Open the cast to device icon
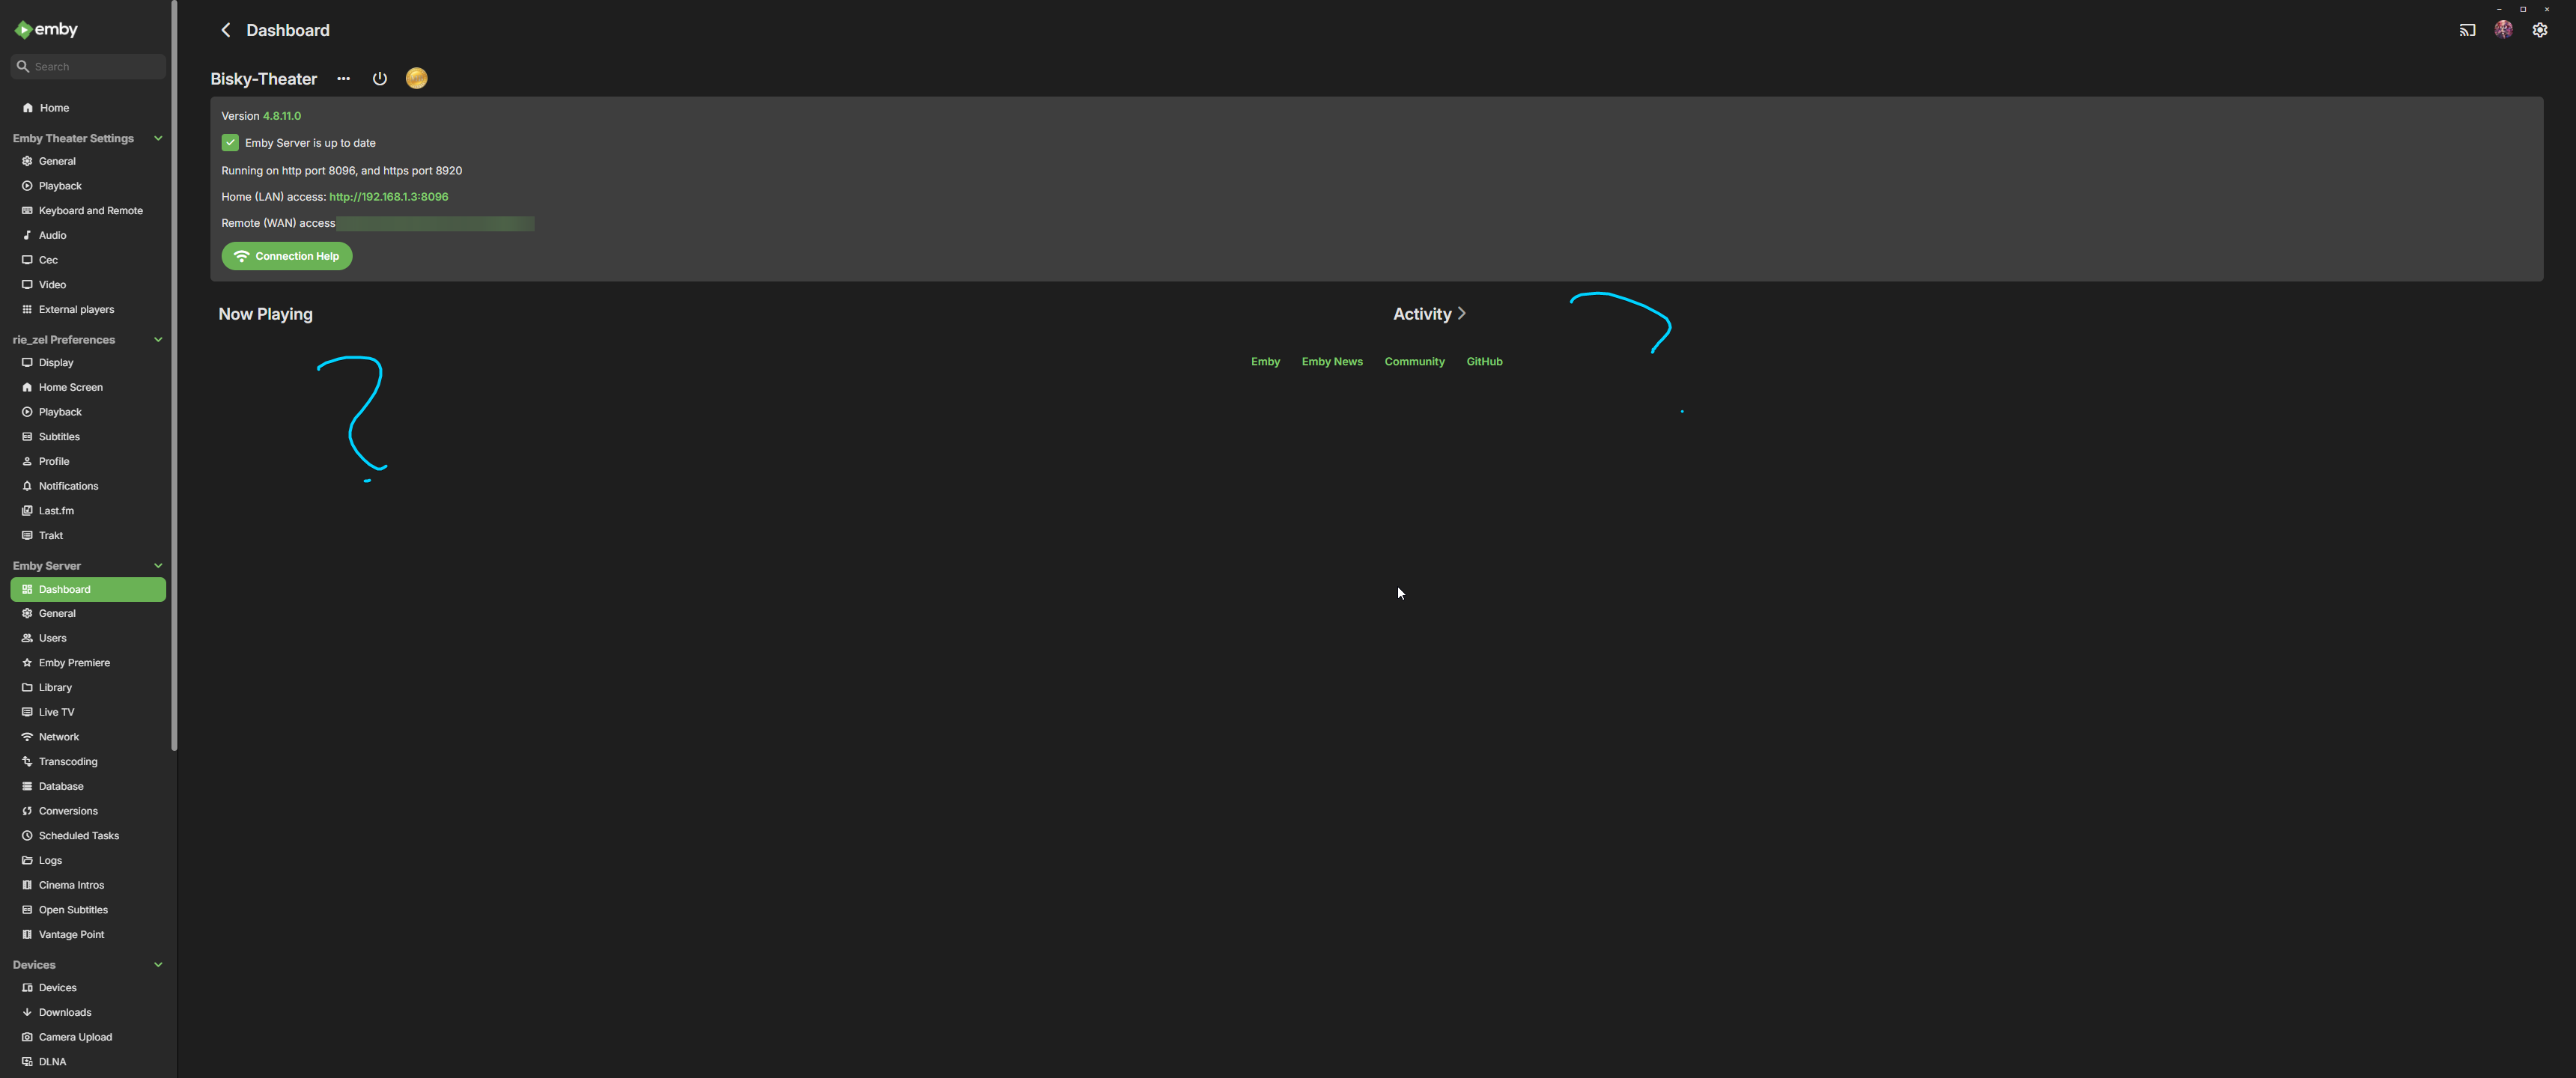This screenshot has height=1078, width=2576. click(2467, 30)
